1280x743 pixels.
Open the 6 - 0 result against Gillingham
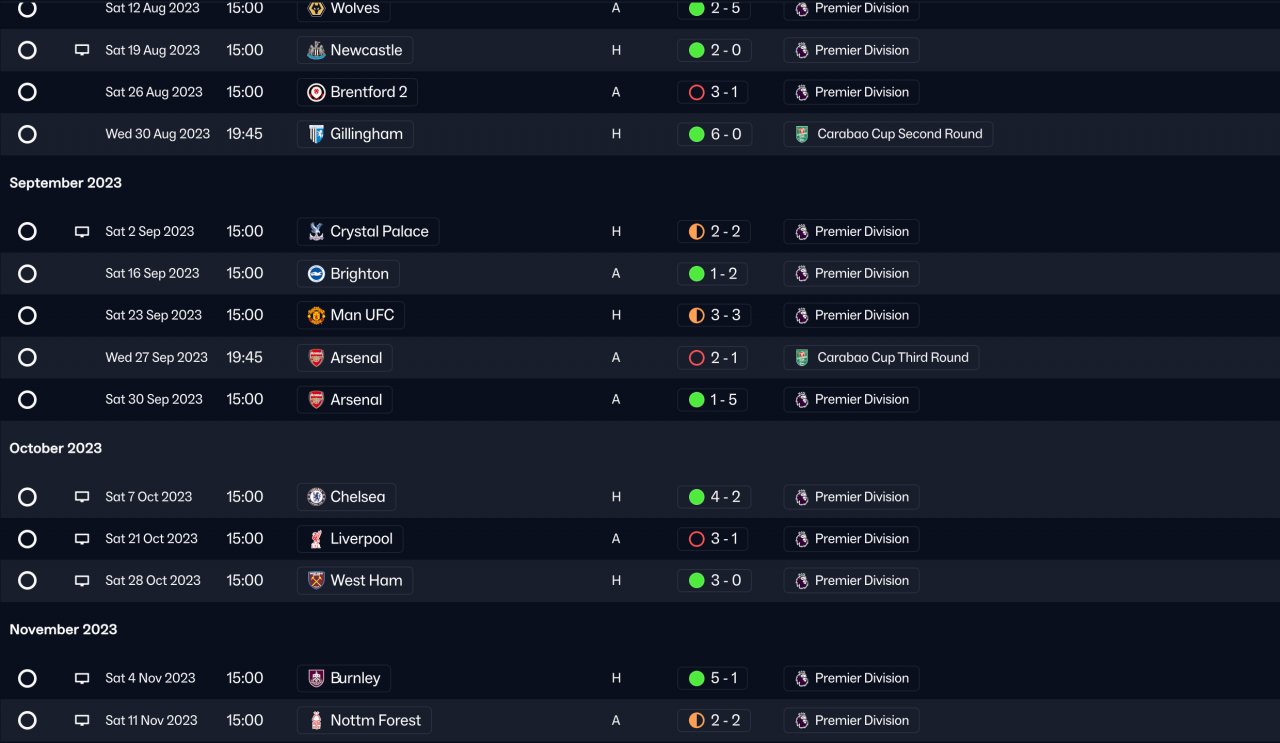[713, 134]
